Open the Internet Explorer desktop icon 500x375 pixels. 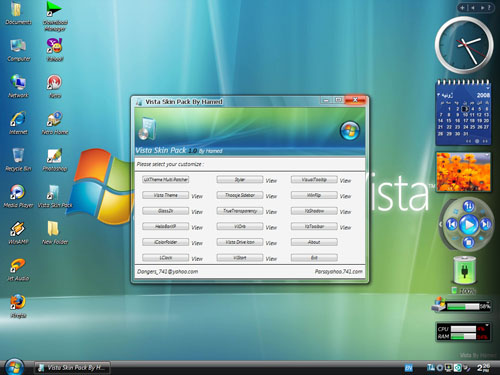(x=18, y=123)
